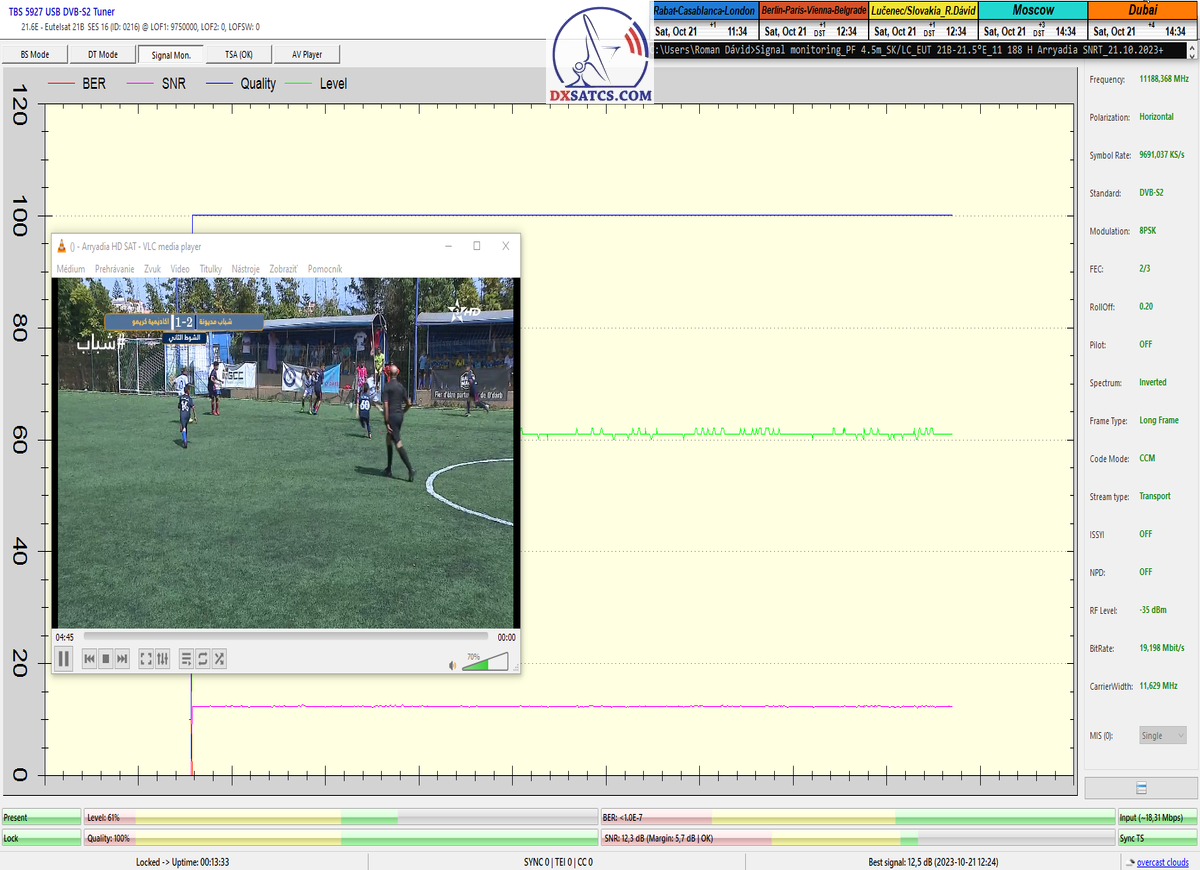Switch to the AV Player tab
1200x870 pixels.
(x=307, y=55)
